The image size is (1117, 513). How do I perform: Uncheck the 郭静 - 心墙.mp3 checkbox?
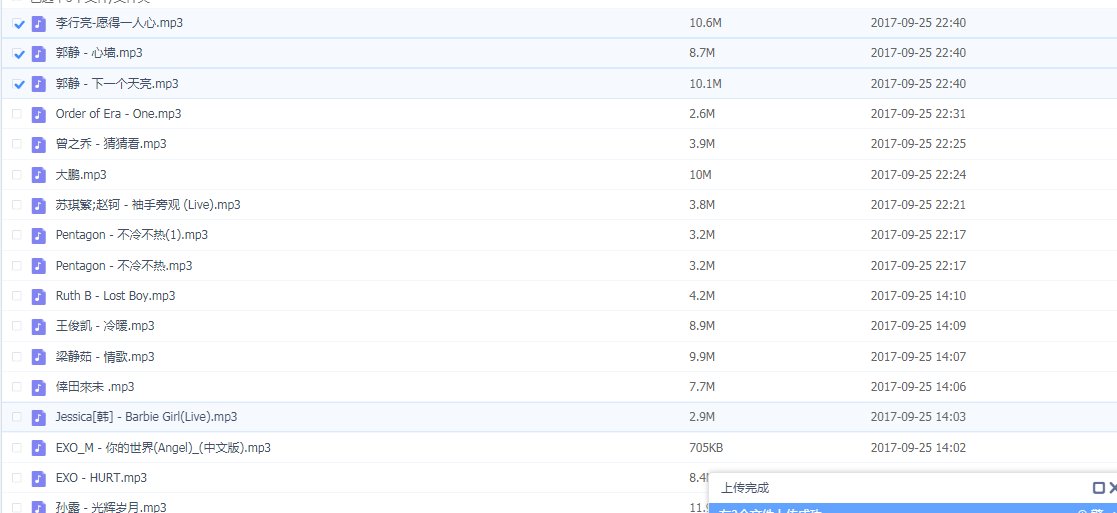click(x=18, y=53)
